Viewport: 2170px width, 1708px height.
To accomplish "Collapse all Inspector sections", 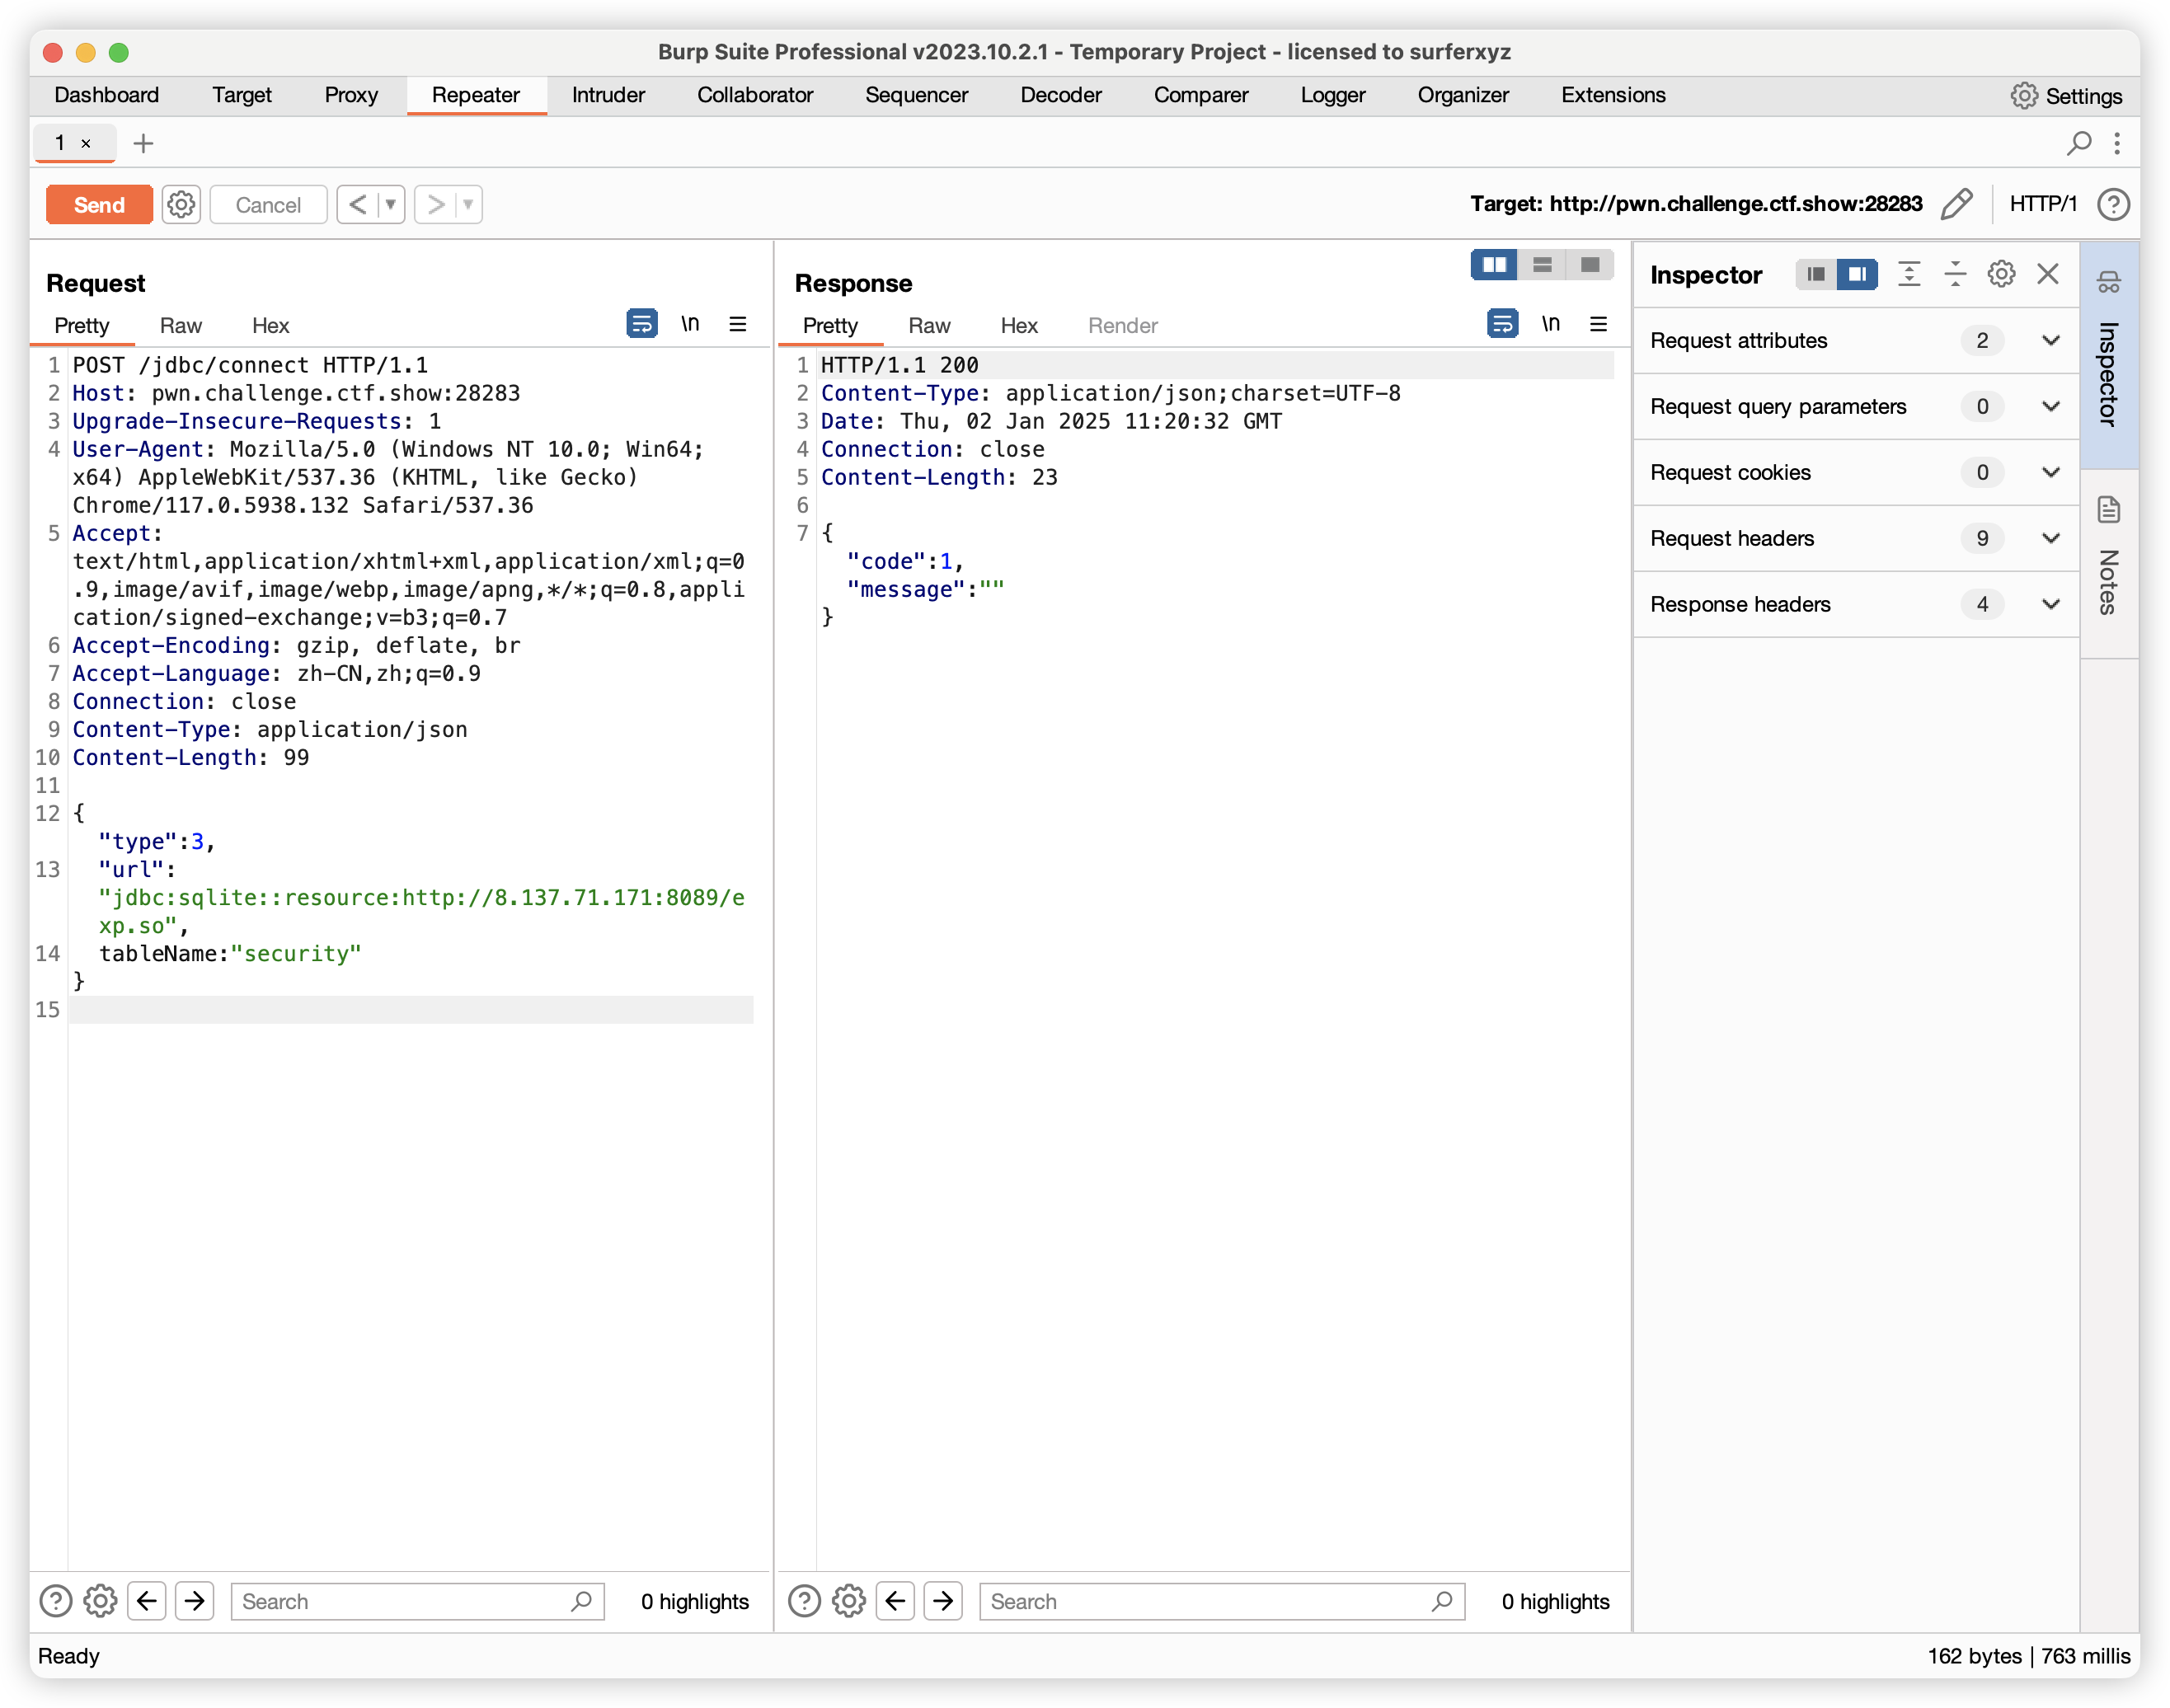I will pyautogui.click(x=1955, y=274).
